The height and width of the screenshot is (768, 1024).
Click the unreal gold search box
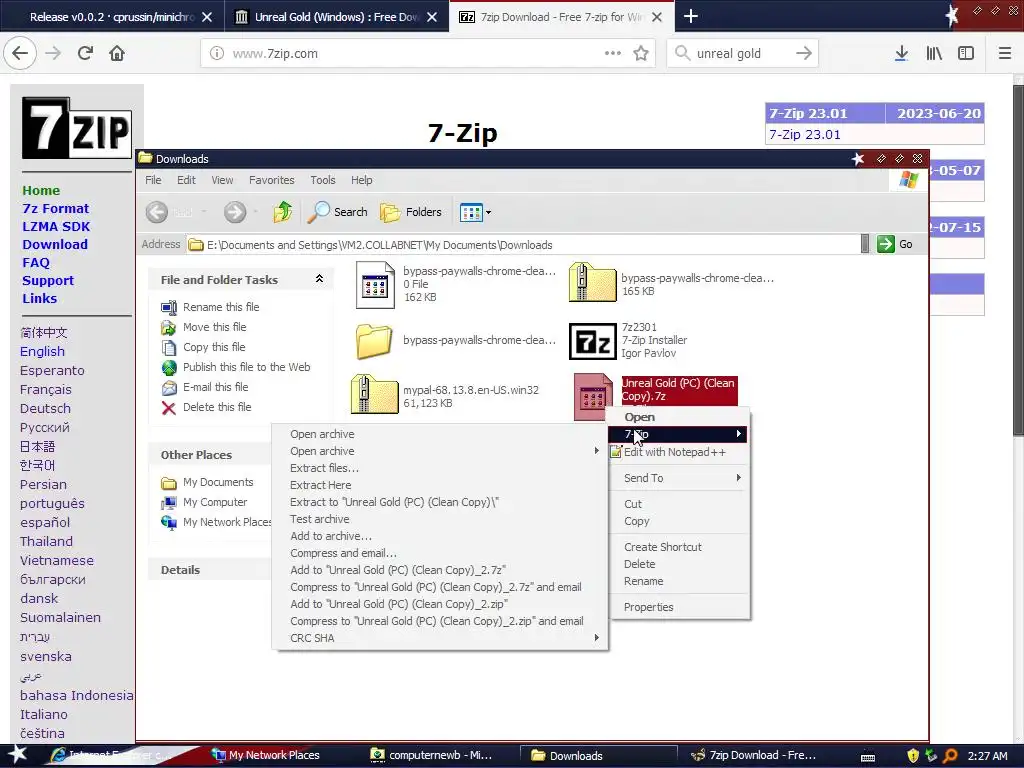tap(743, 54)
